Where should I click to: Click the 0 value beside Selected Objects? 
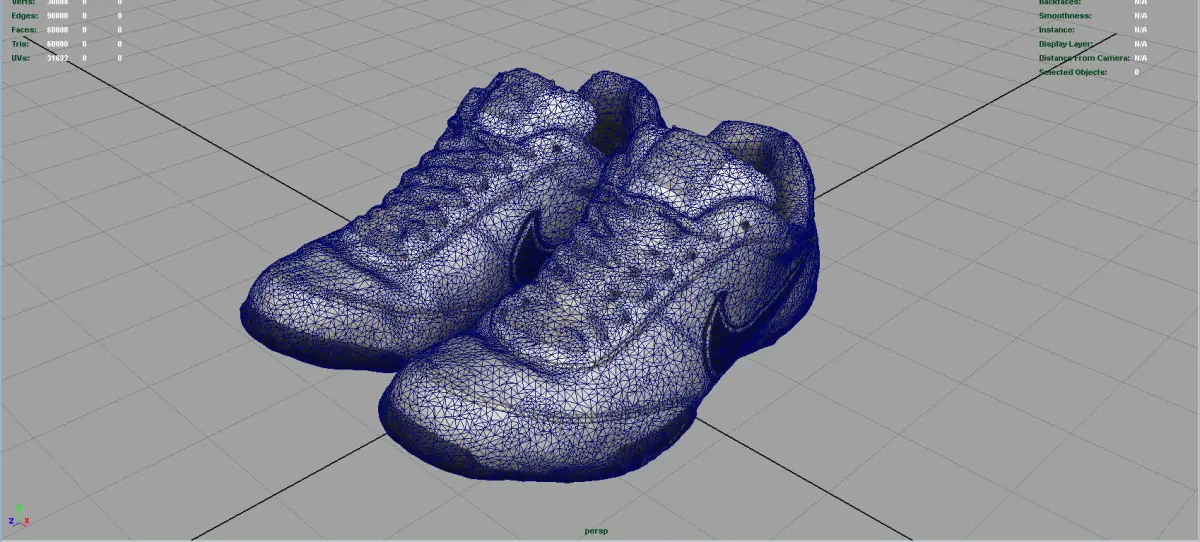(1137, 72)
